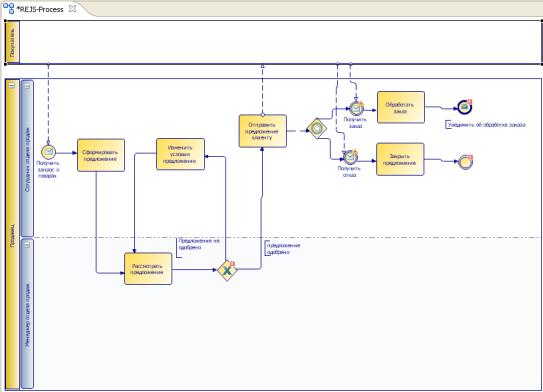The width and height of the screenshot is (543, 392).
Task: Select the Сотрудник отдела продаж lane label
Action: tap(28, 160)
